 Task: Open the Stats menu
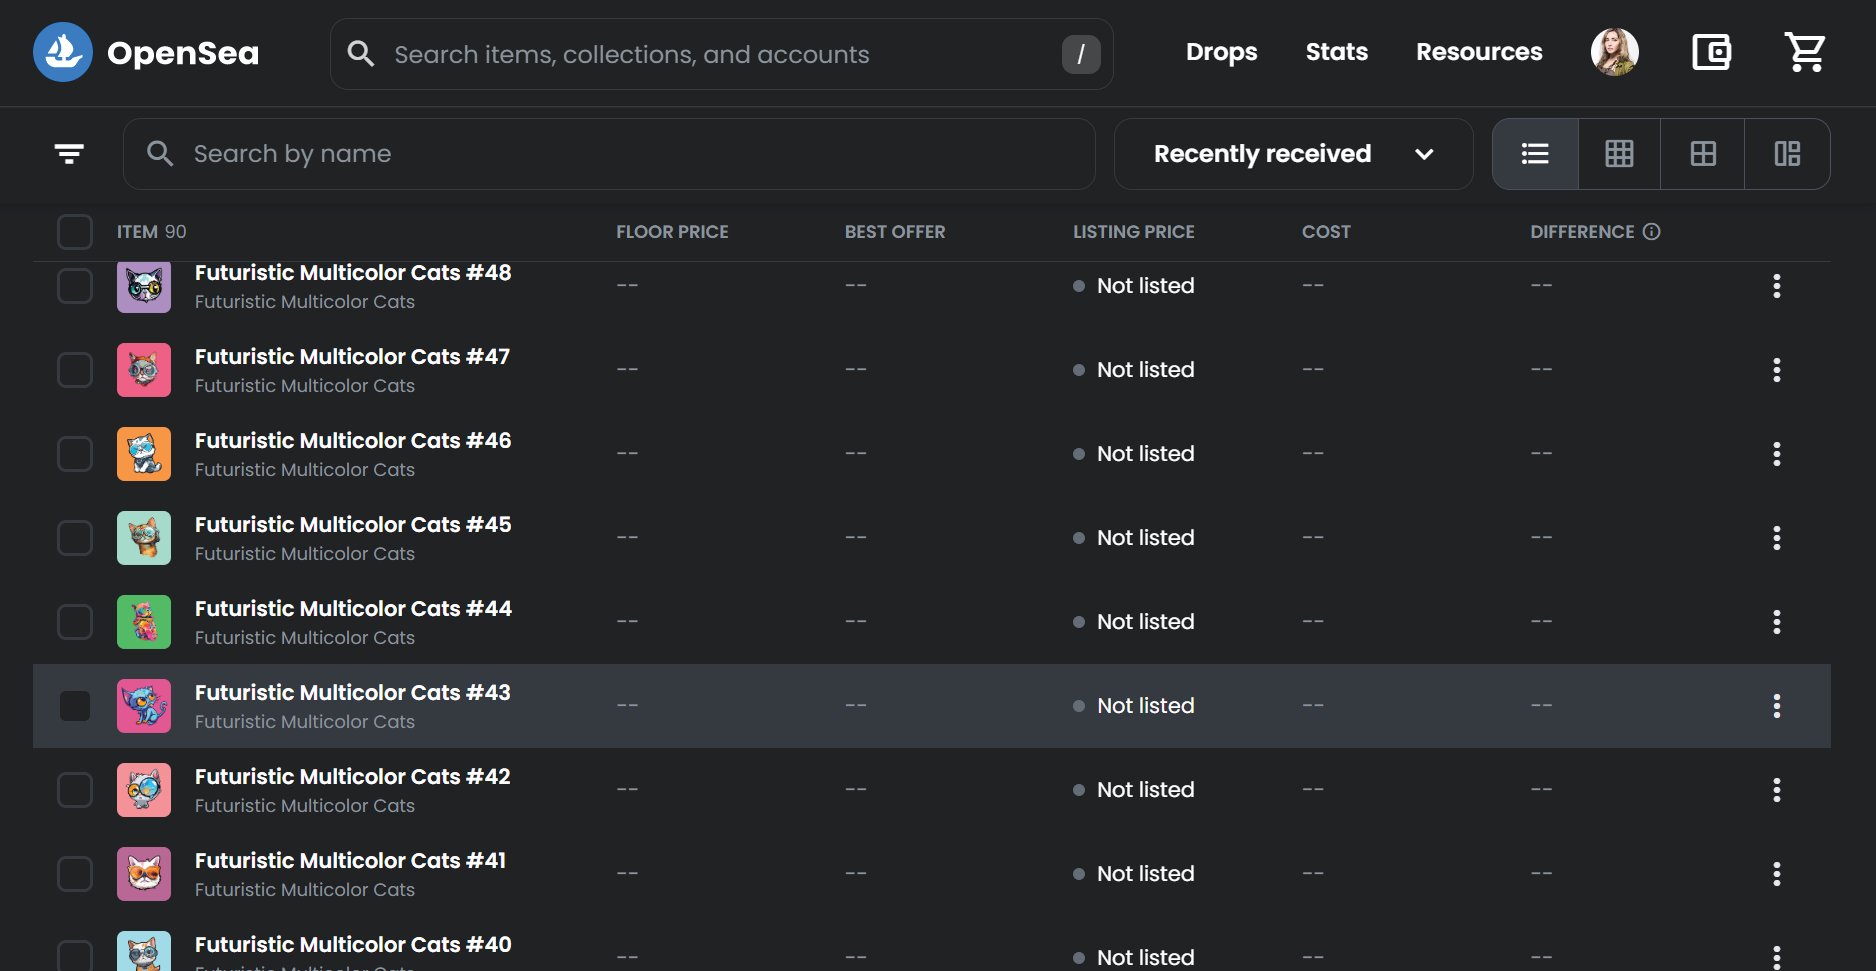[1336, 52]
